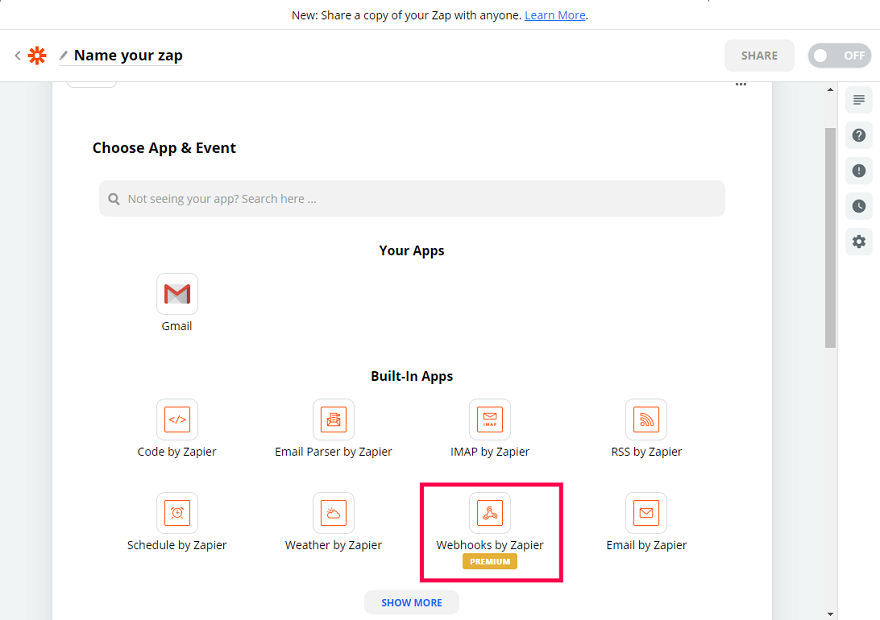Click the IMAP by Zapier label
Image resolution: width=880 pixels, height=620 pixels.
pos(490,452)
